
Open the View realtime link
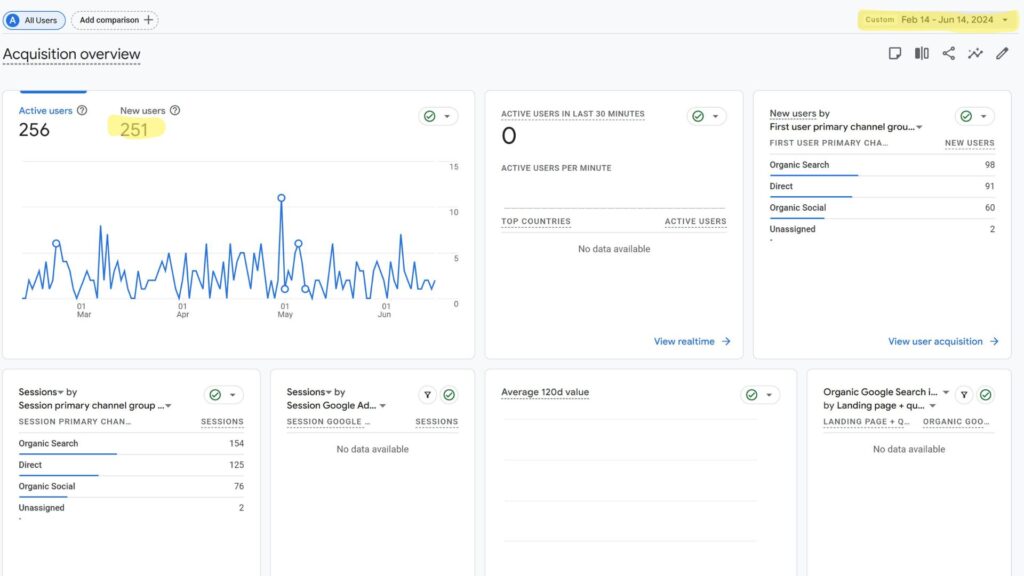pos(692,342)
